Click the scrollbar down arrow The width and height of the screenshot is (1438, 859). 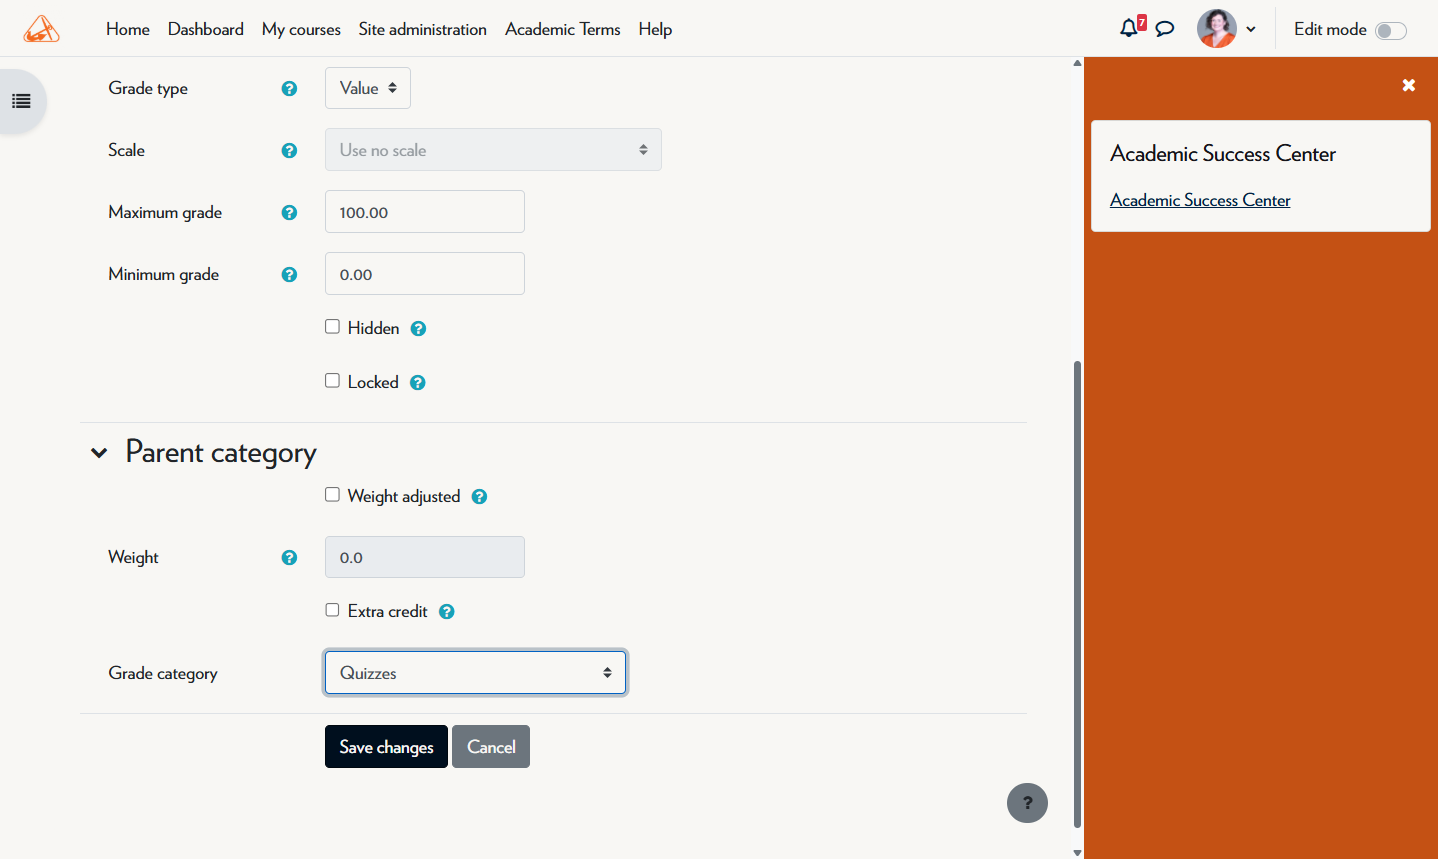[1077, 852]
